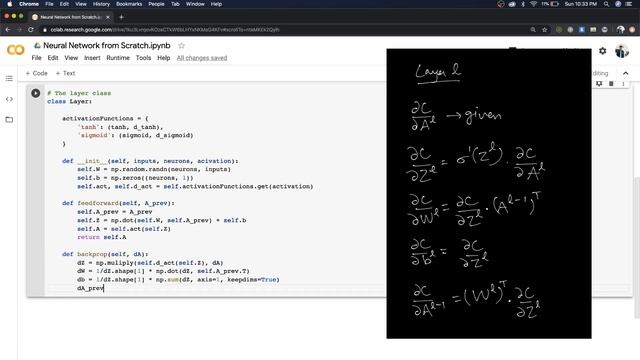Open the Editing mode dropdown
The height and width of the screenshot is (360, 640).
click(x=600, y=73)
